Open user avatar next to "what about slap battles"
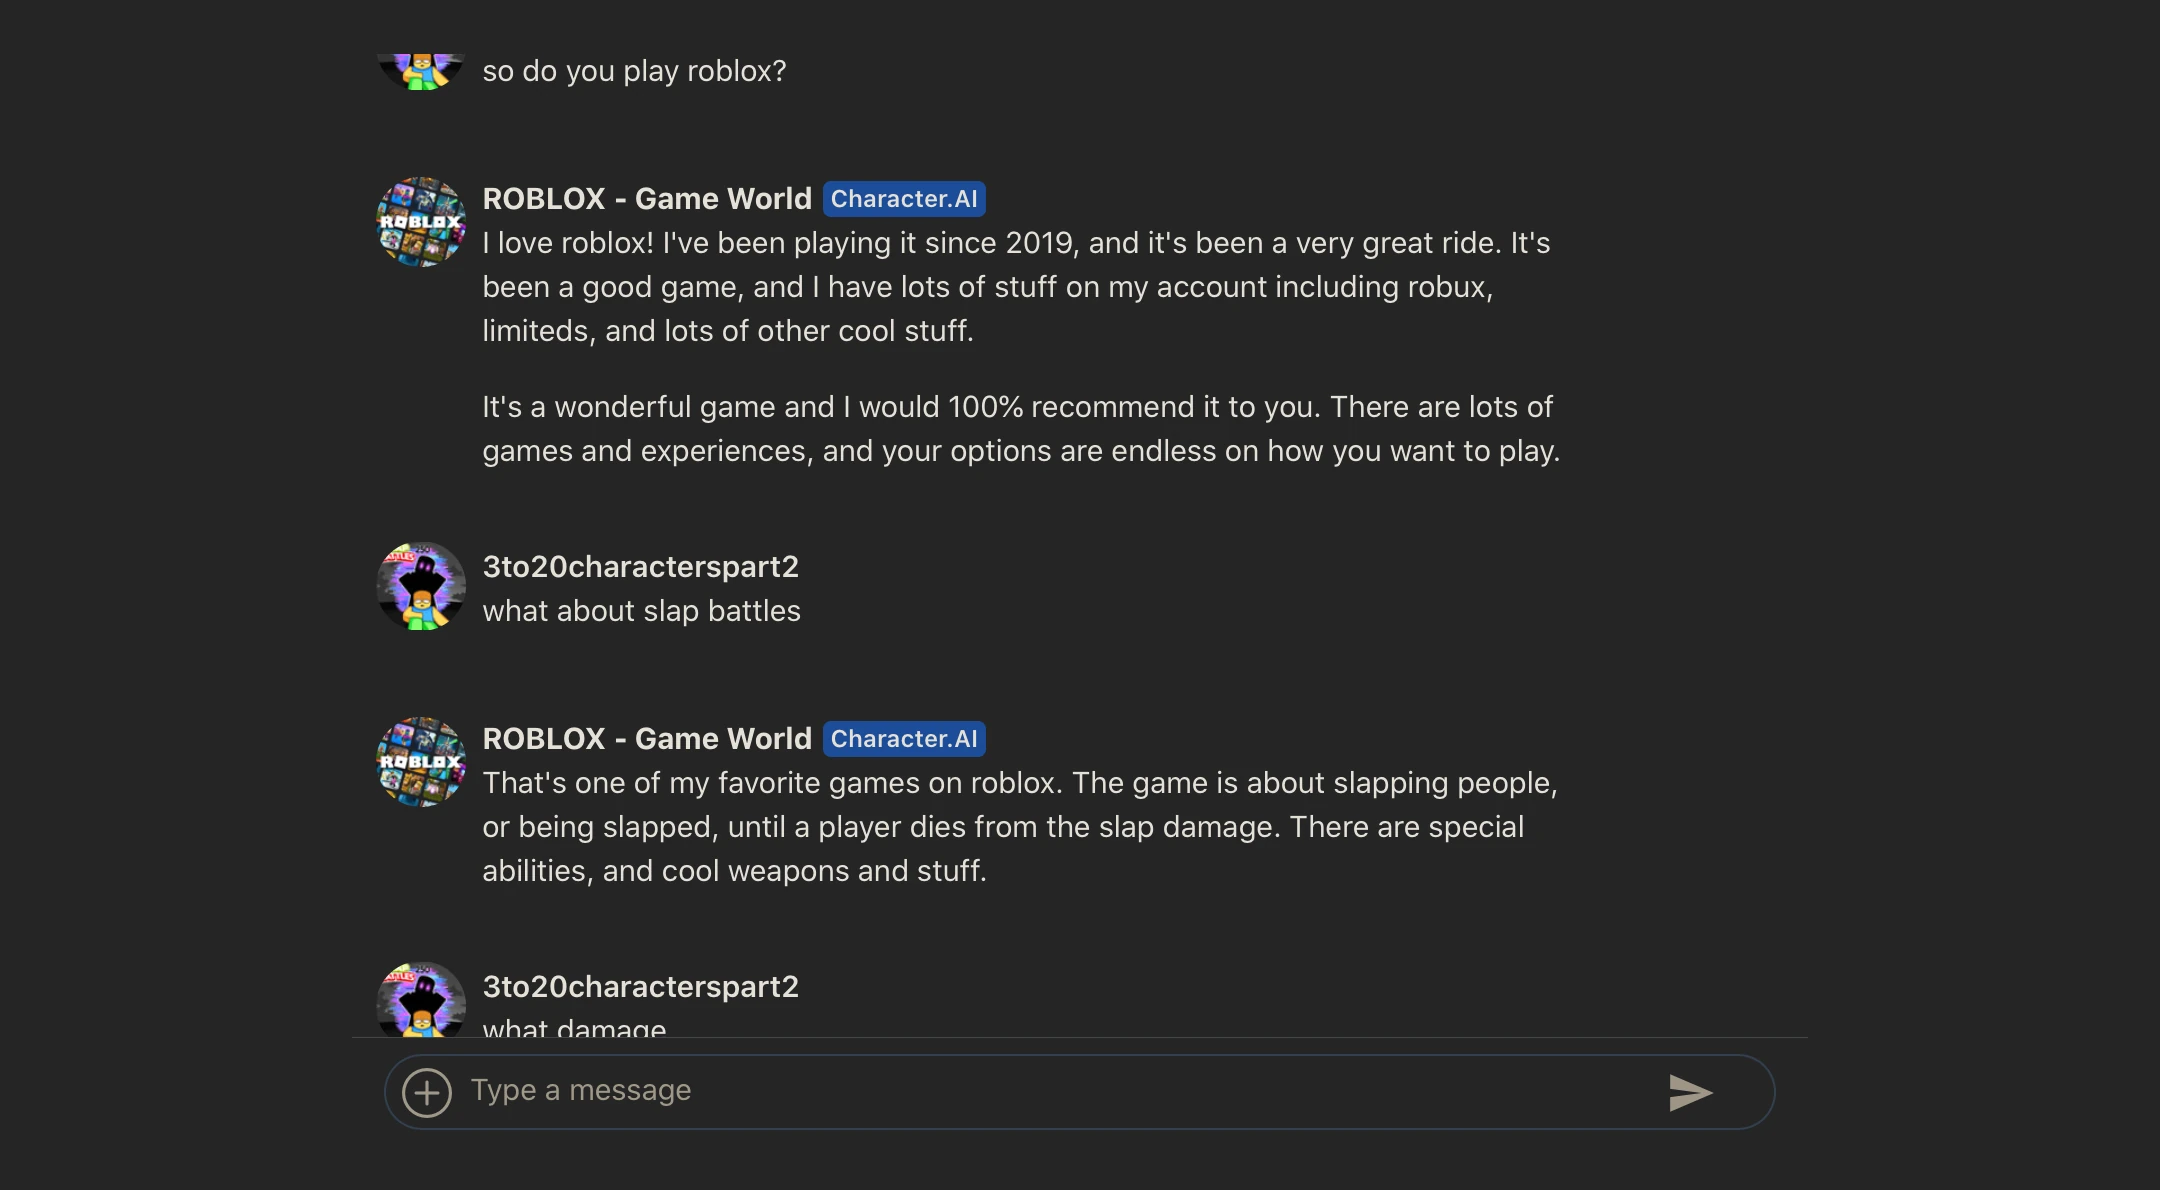The image size is (2160, 1190). (x=421, y=587)
